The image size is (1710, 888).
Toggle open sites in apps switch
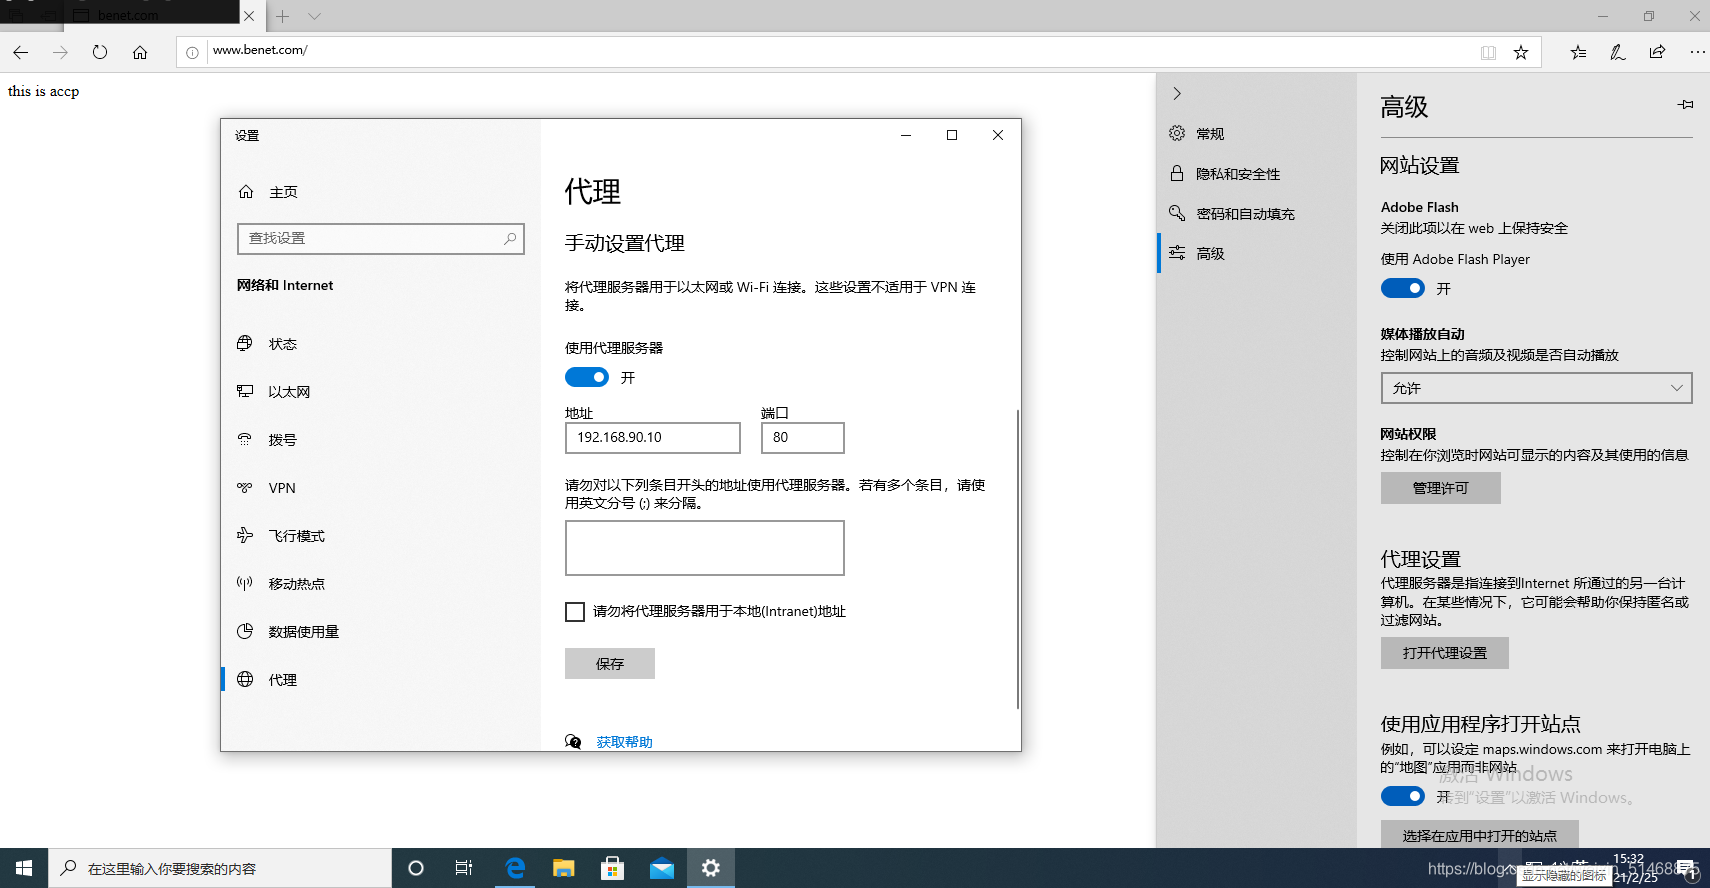tap(1402, 796)
